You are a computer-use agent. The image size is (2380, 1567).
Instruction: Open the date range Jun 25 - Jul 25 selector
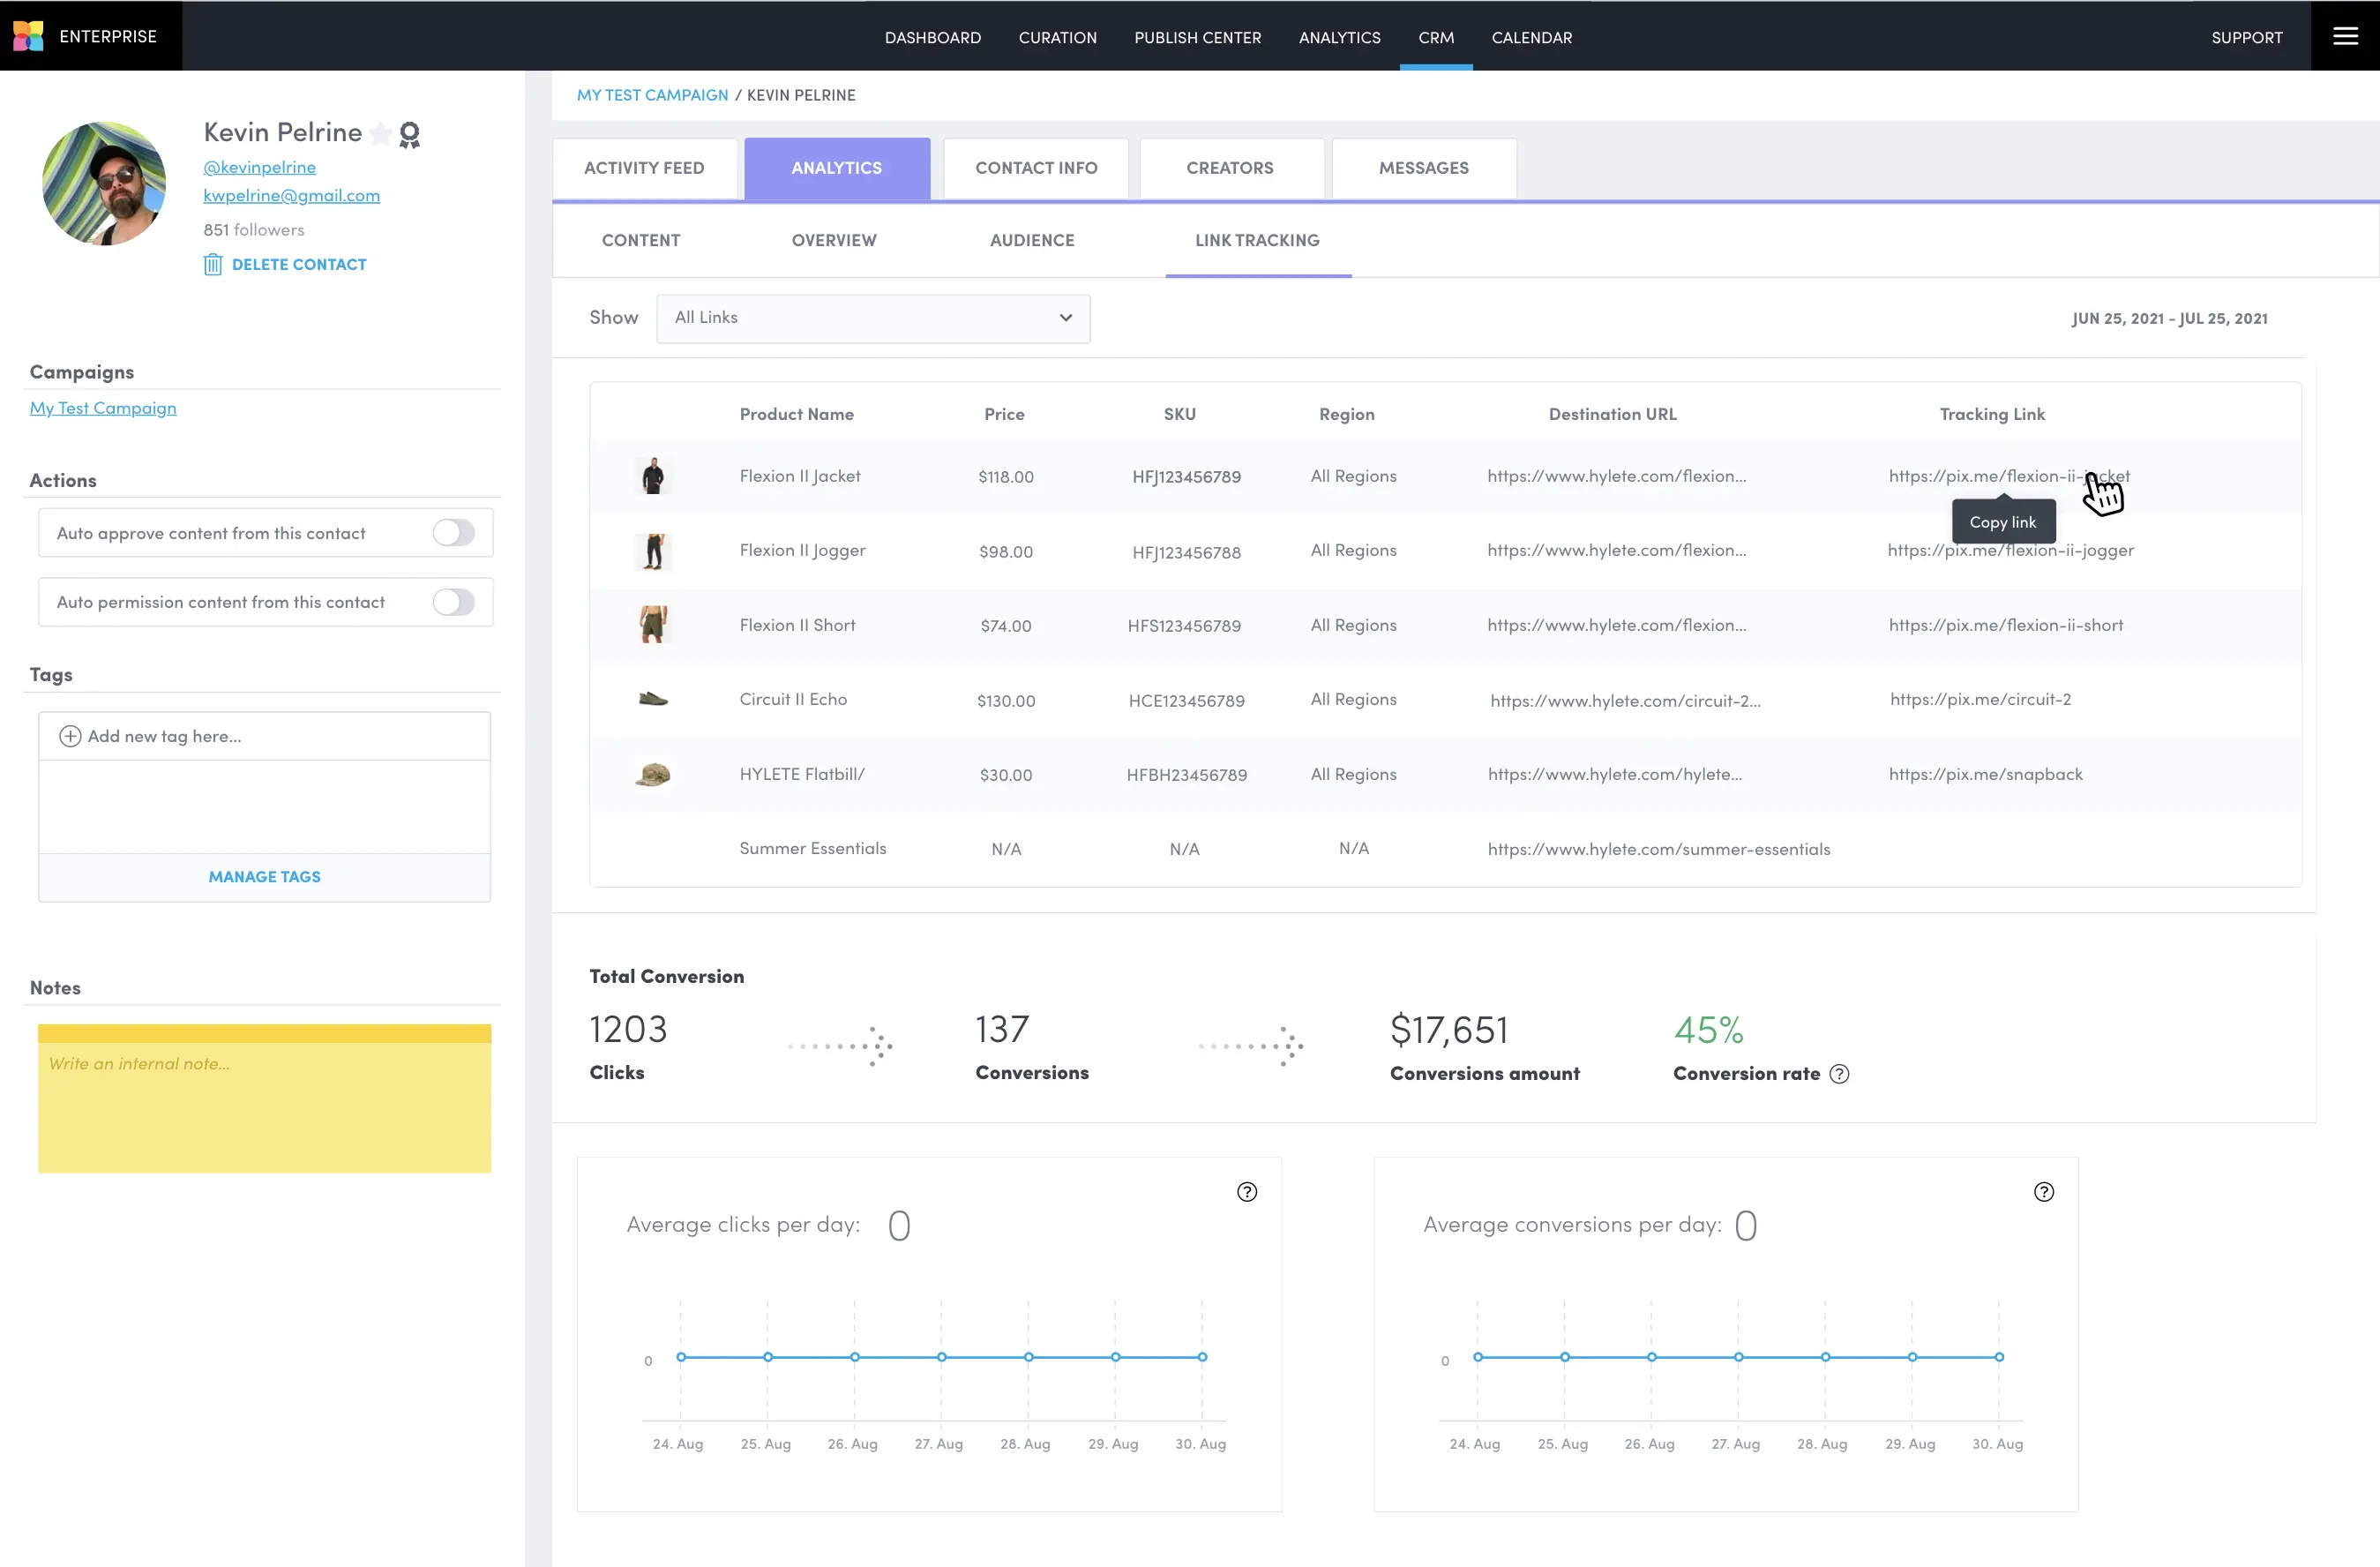(x=2169, y=318)
